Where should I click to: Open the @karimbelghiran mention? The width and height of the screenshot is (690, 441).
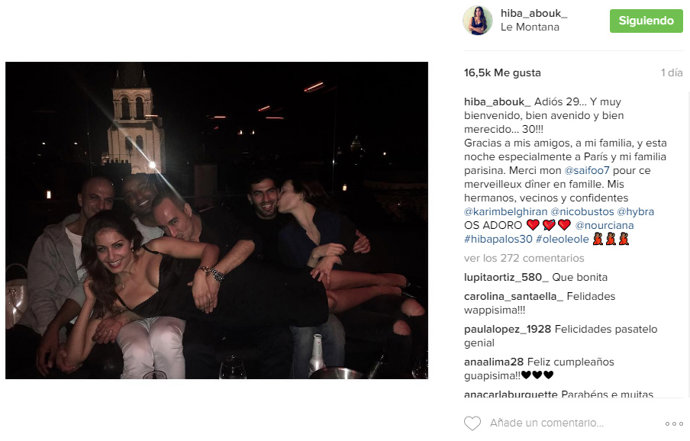506,211
